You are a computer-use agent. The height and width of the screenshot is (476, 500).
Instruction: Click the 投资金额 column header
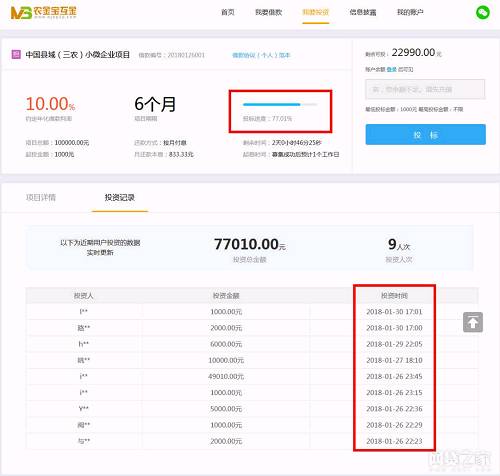click(226, 296)
